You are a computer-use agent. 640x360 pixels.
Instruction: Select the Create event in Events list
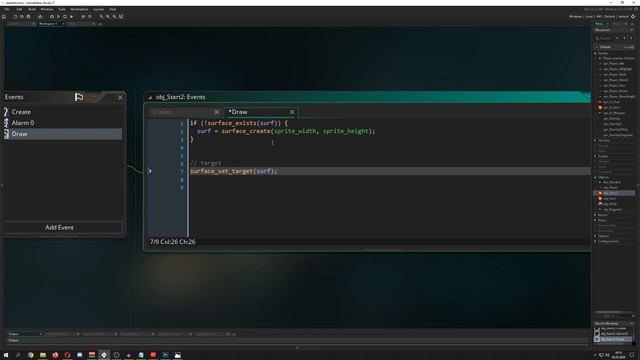click(63, 112)
